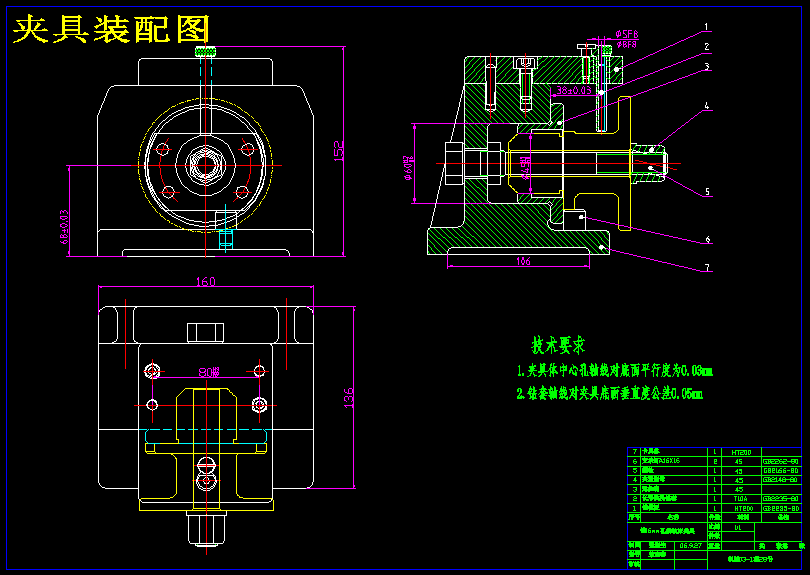Click the Φ8F8 tolerance label

(627, 44)
